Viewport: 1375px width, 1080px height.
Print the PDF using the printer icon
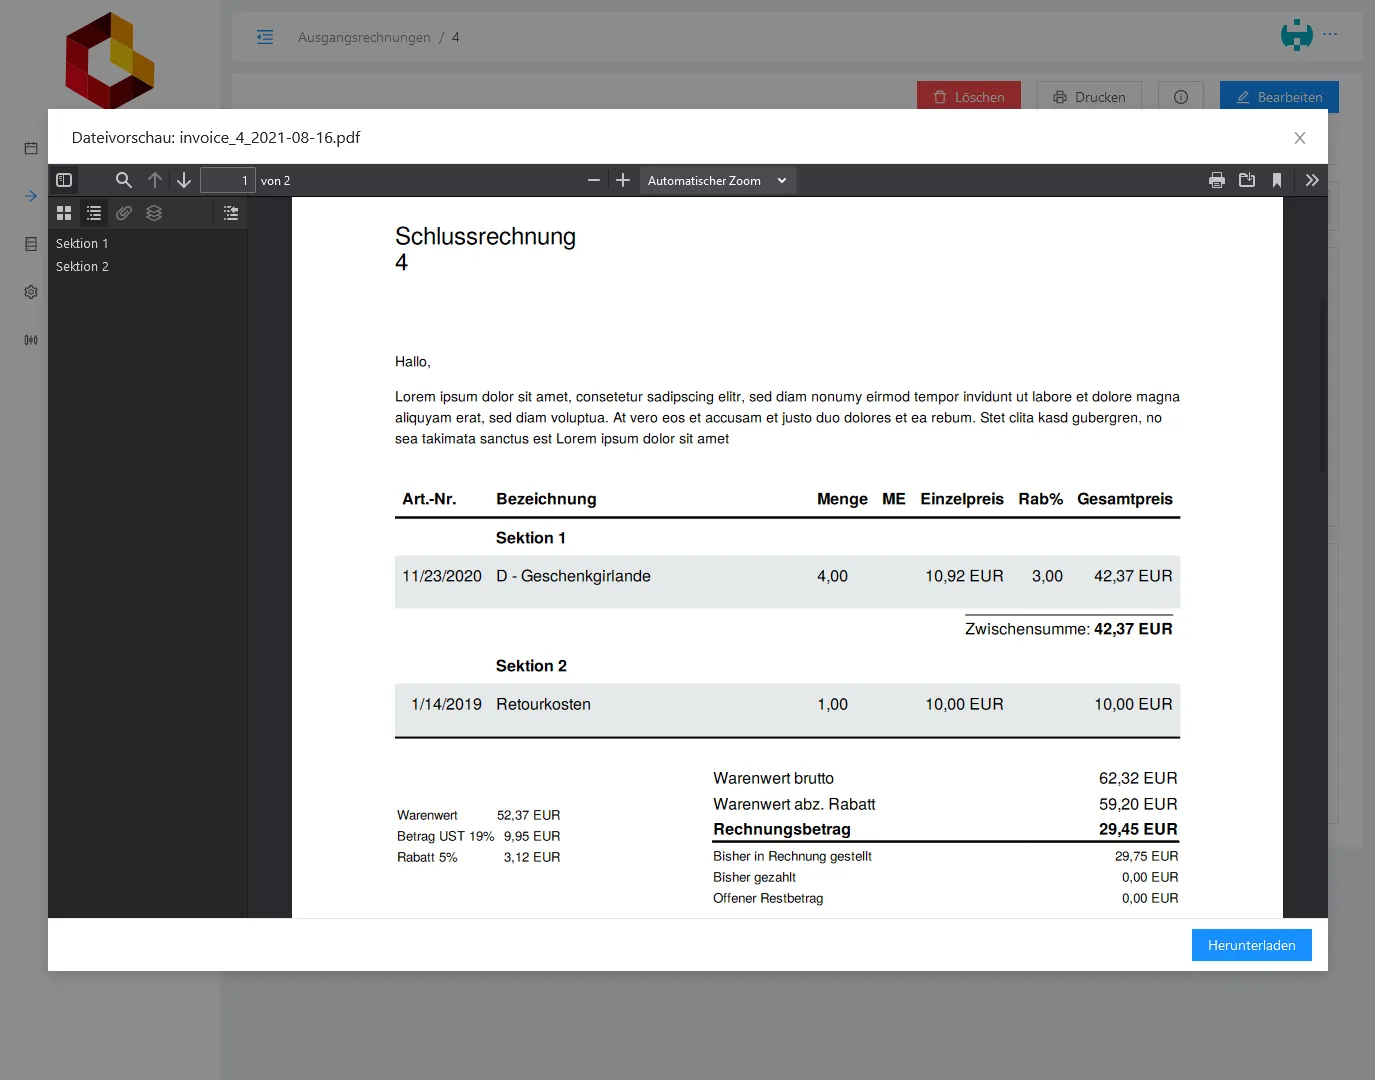point(1217,180)
